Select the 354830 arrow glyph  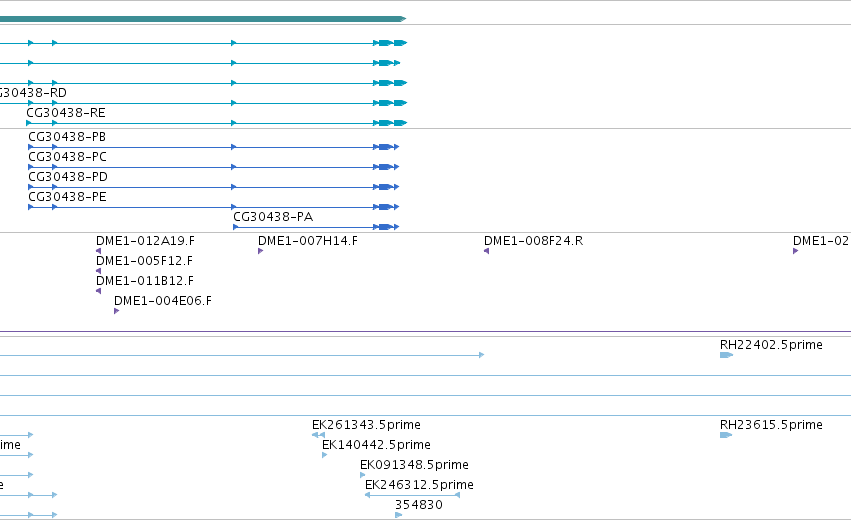tap(398, 515)
